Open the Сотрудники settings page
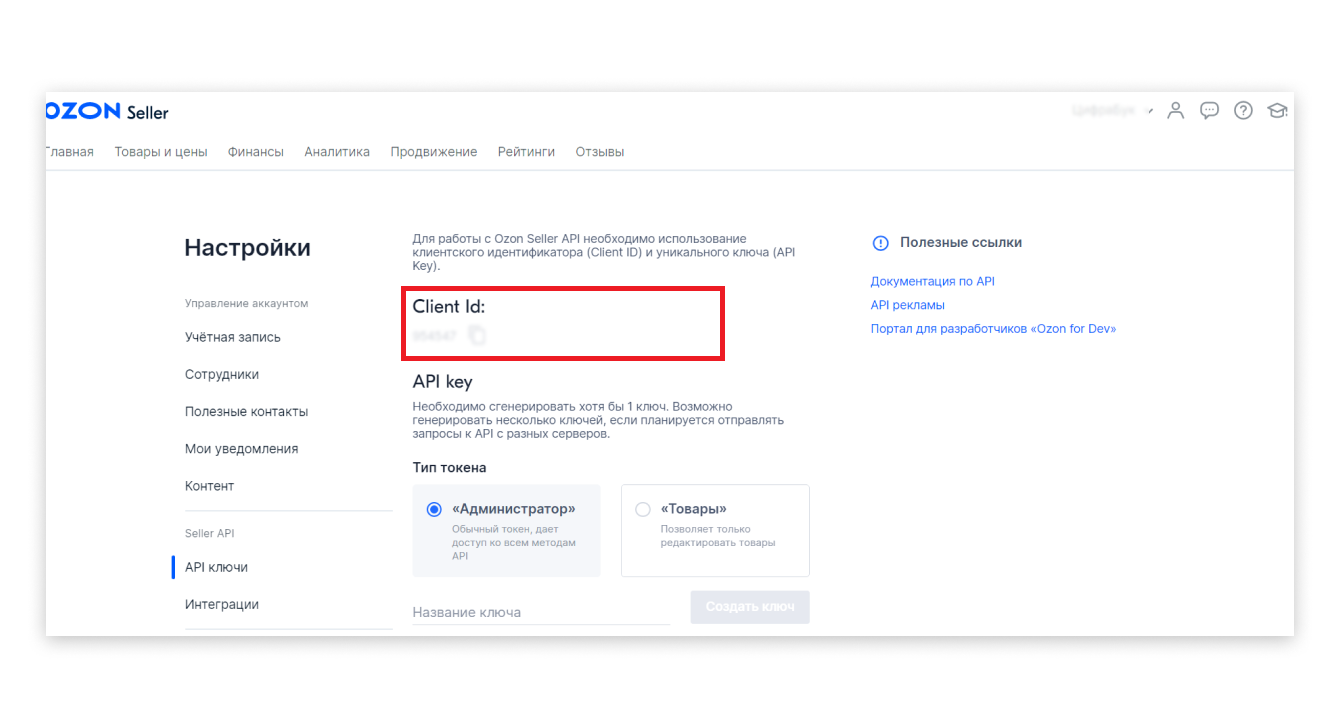Image resolution: width=1340 pixels, height=712 pixels. [x=222, y=374]
